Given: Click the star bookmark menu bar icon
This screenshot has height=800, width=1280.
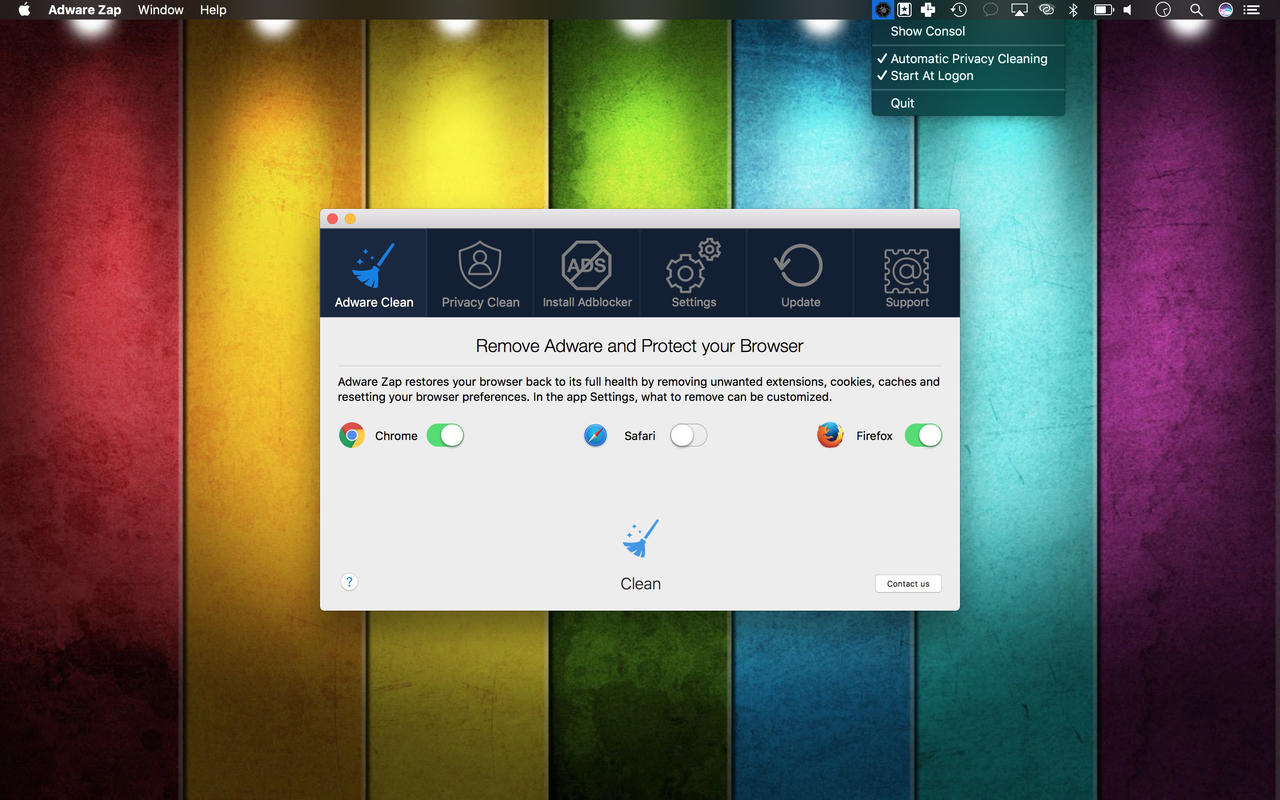Looking at the screenshot, I should pos(904,10).
